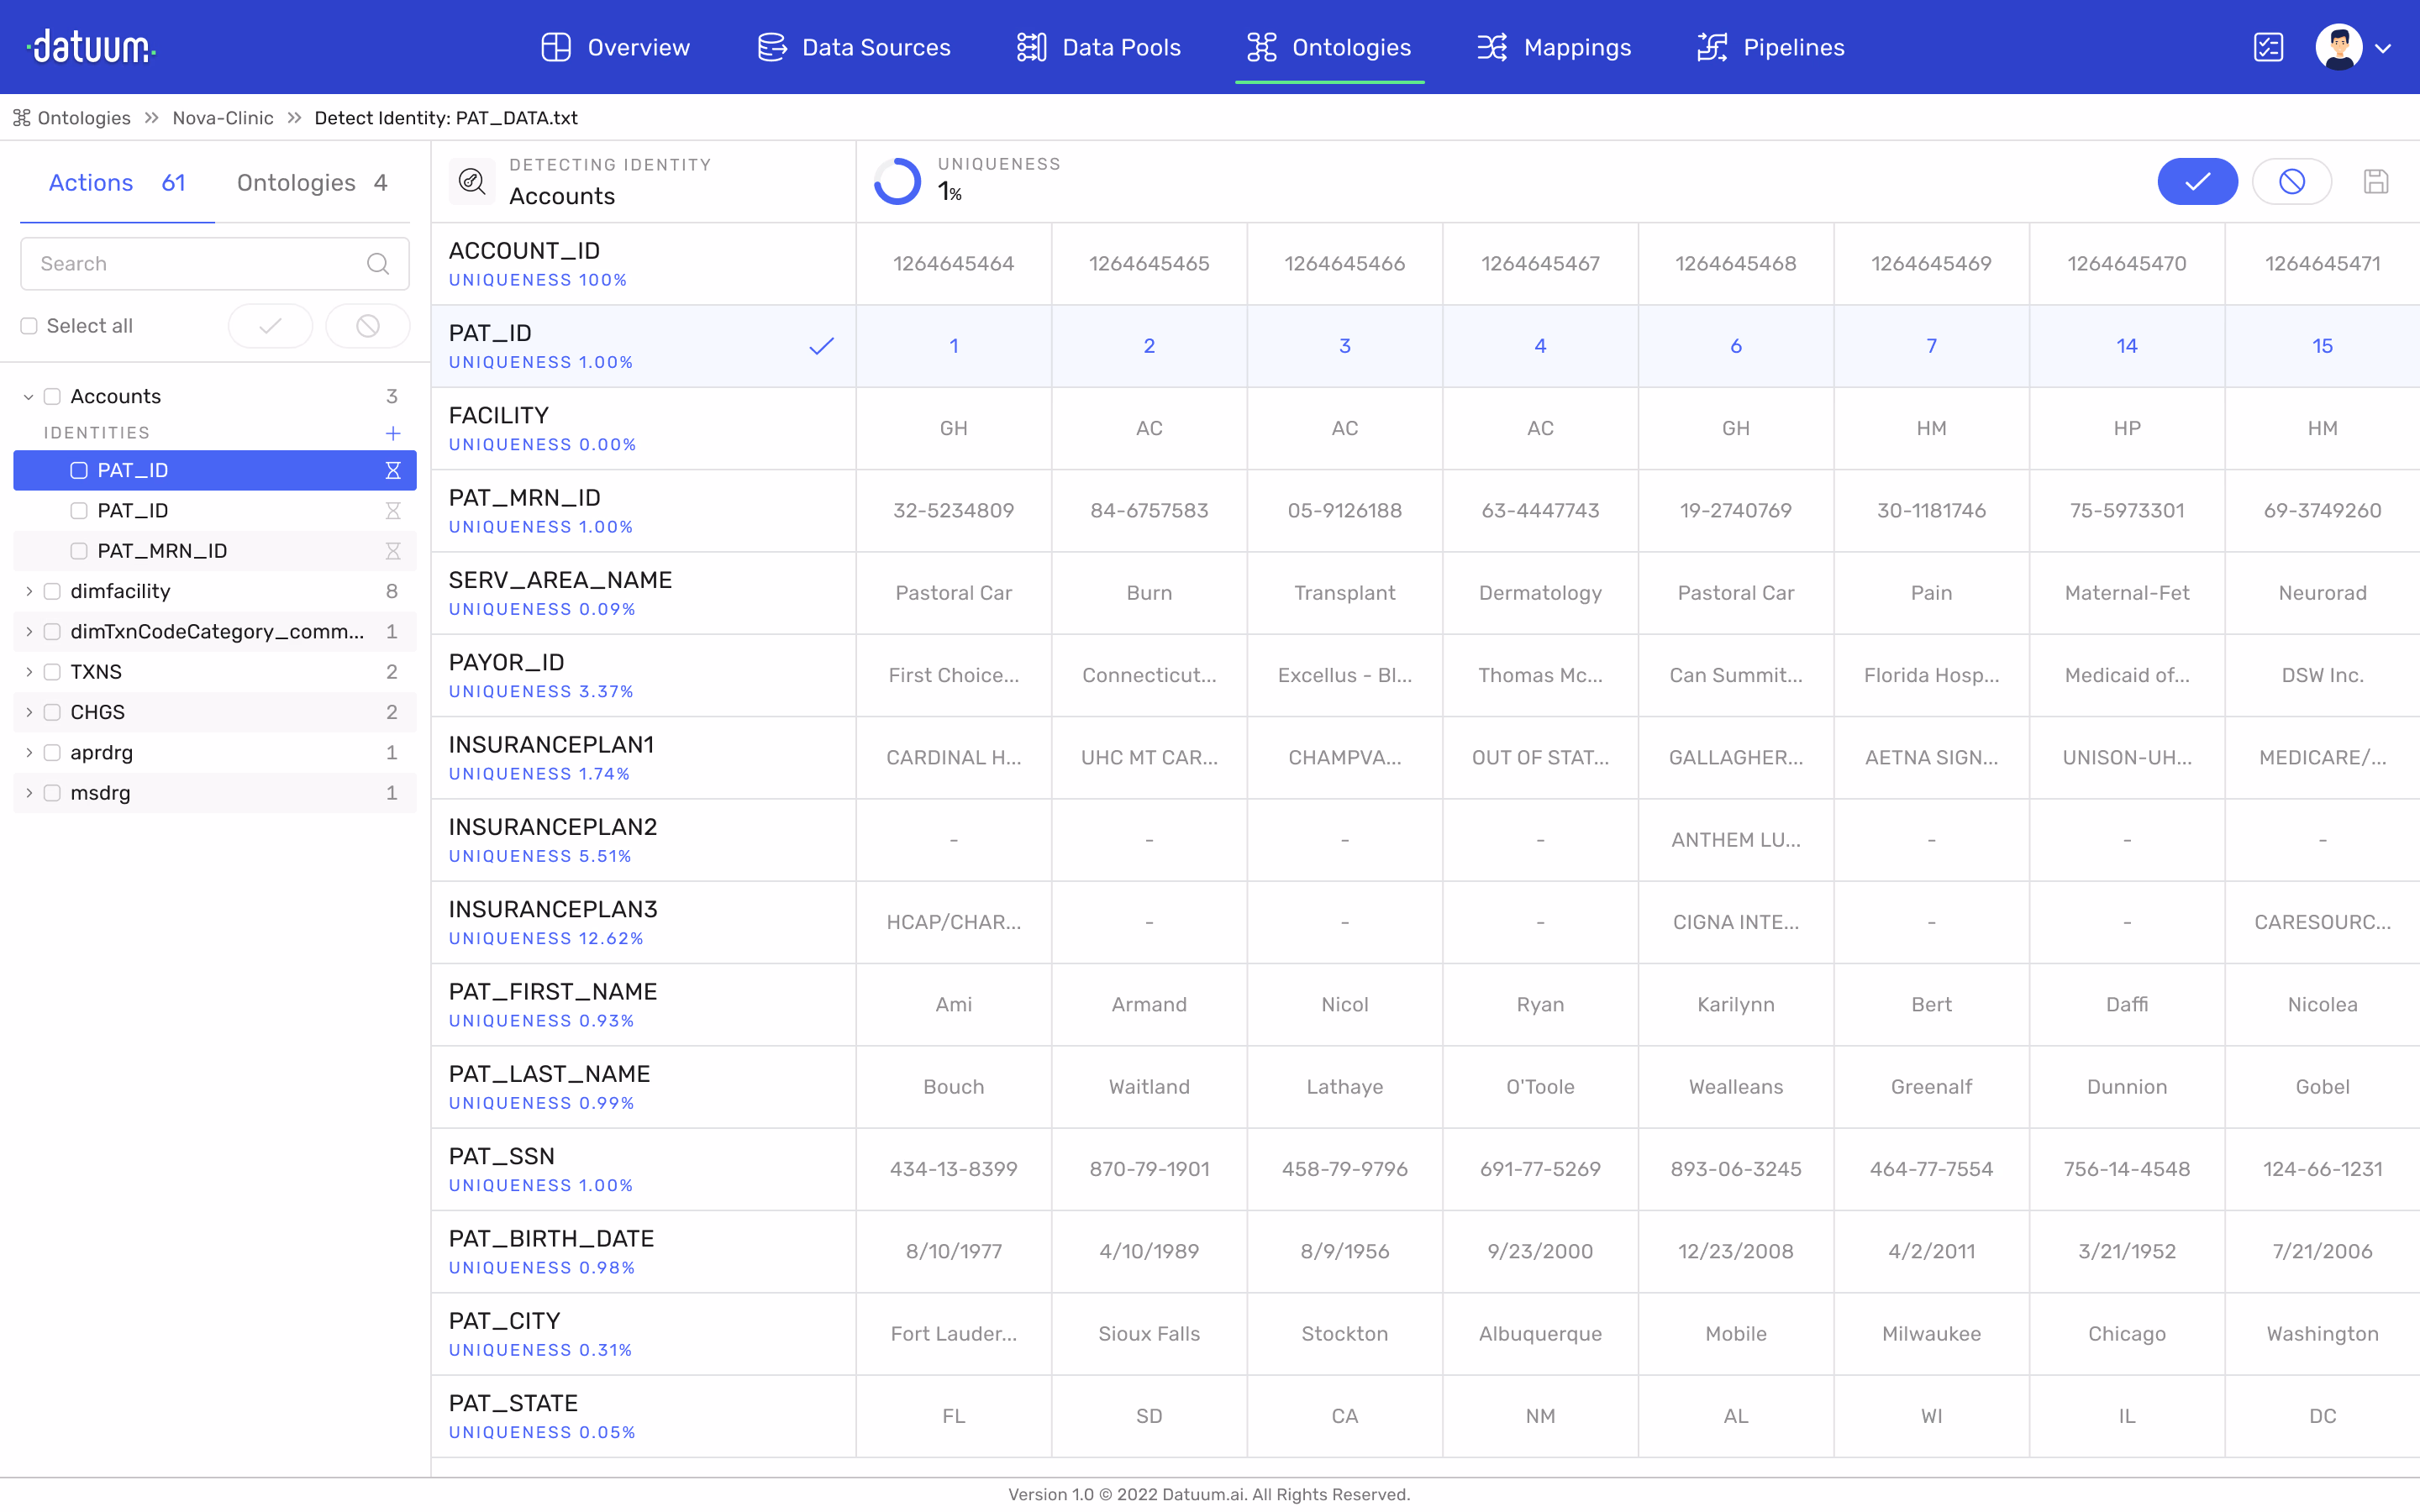Save identity detection results using the save icon
The height and width of the screenshot is (1512, 2420).
click(x=2376, y=181)
